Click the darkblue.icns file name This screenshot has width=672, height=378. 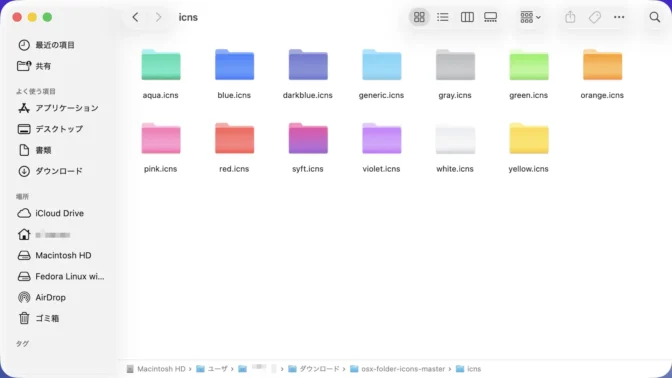click(308, 95)
